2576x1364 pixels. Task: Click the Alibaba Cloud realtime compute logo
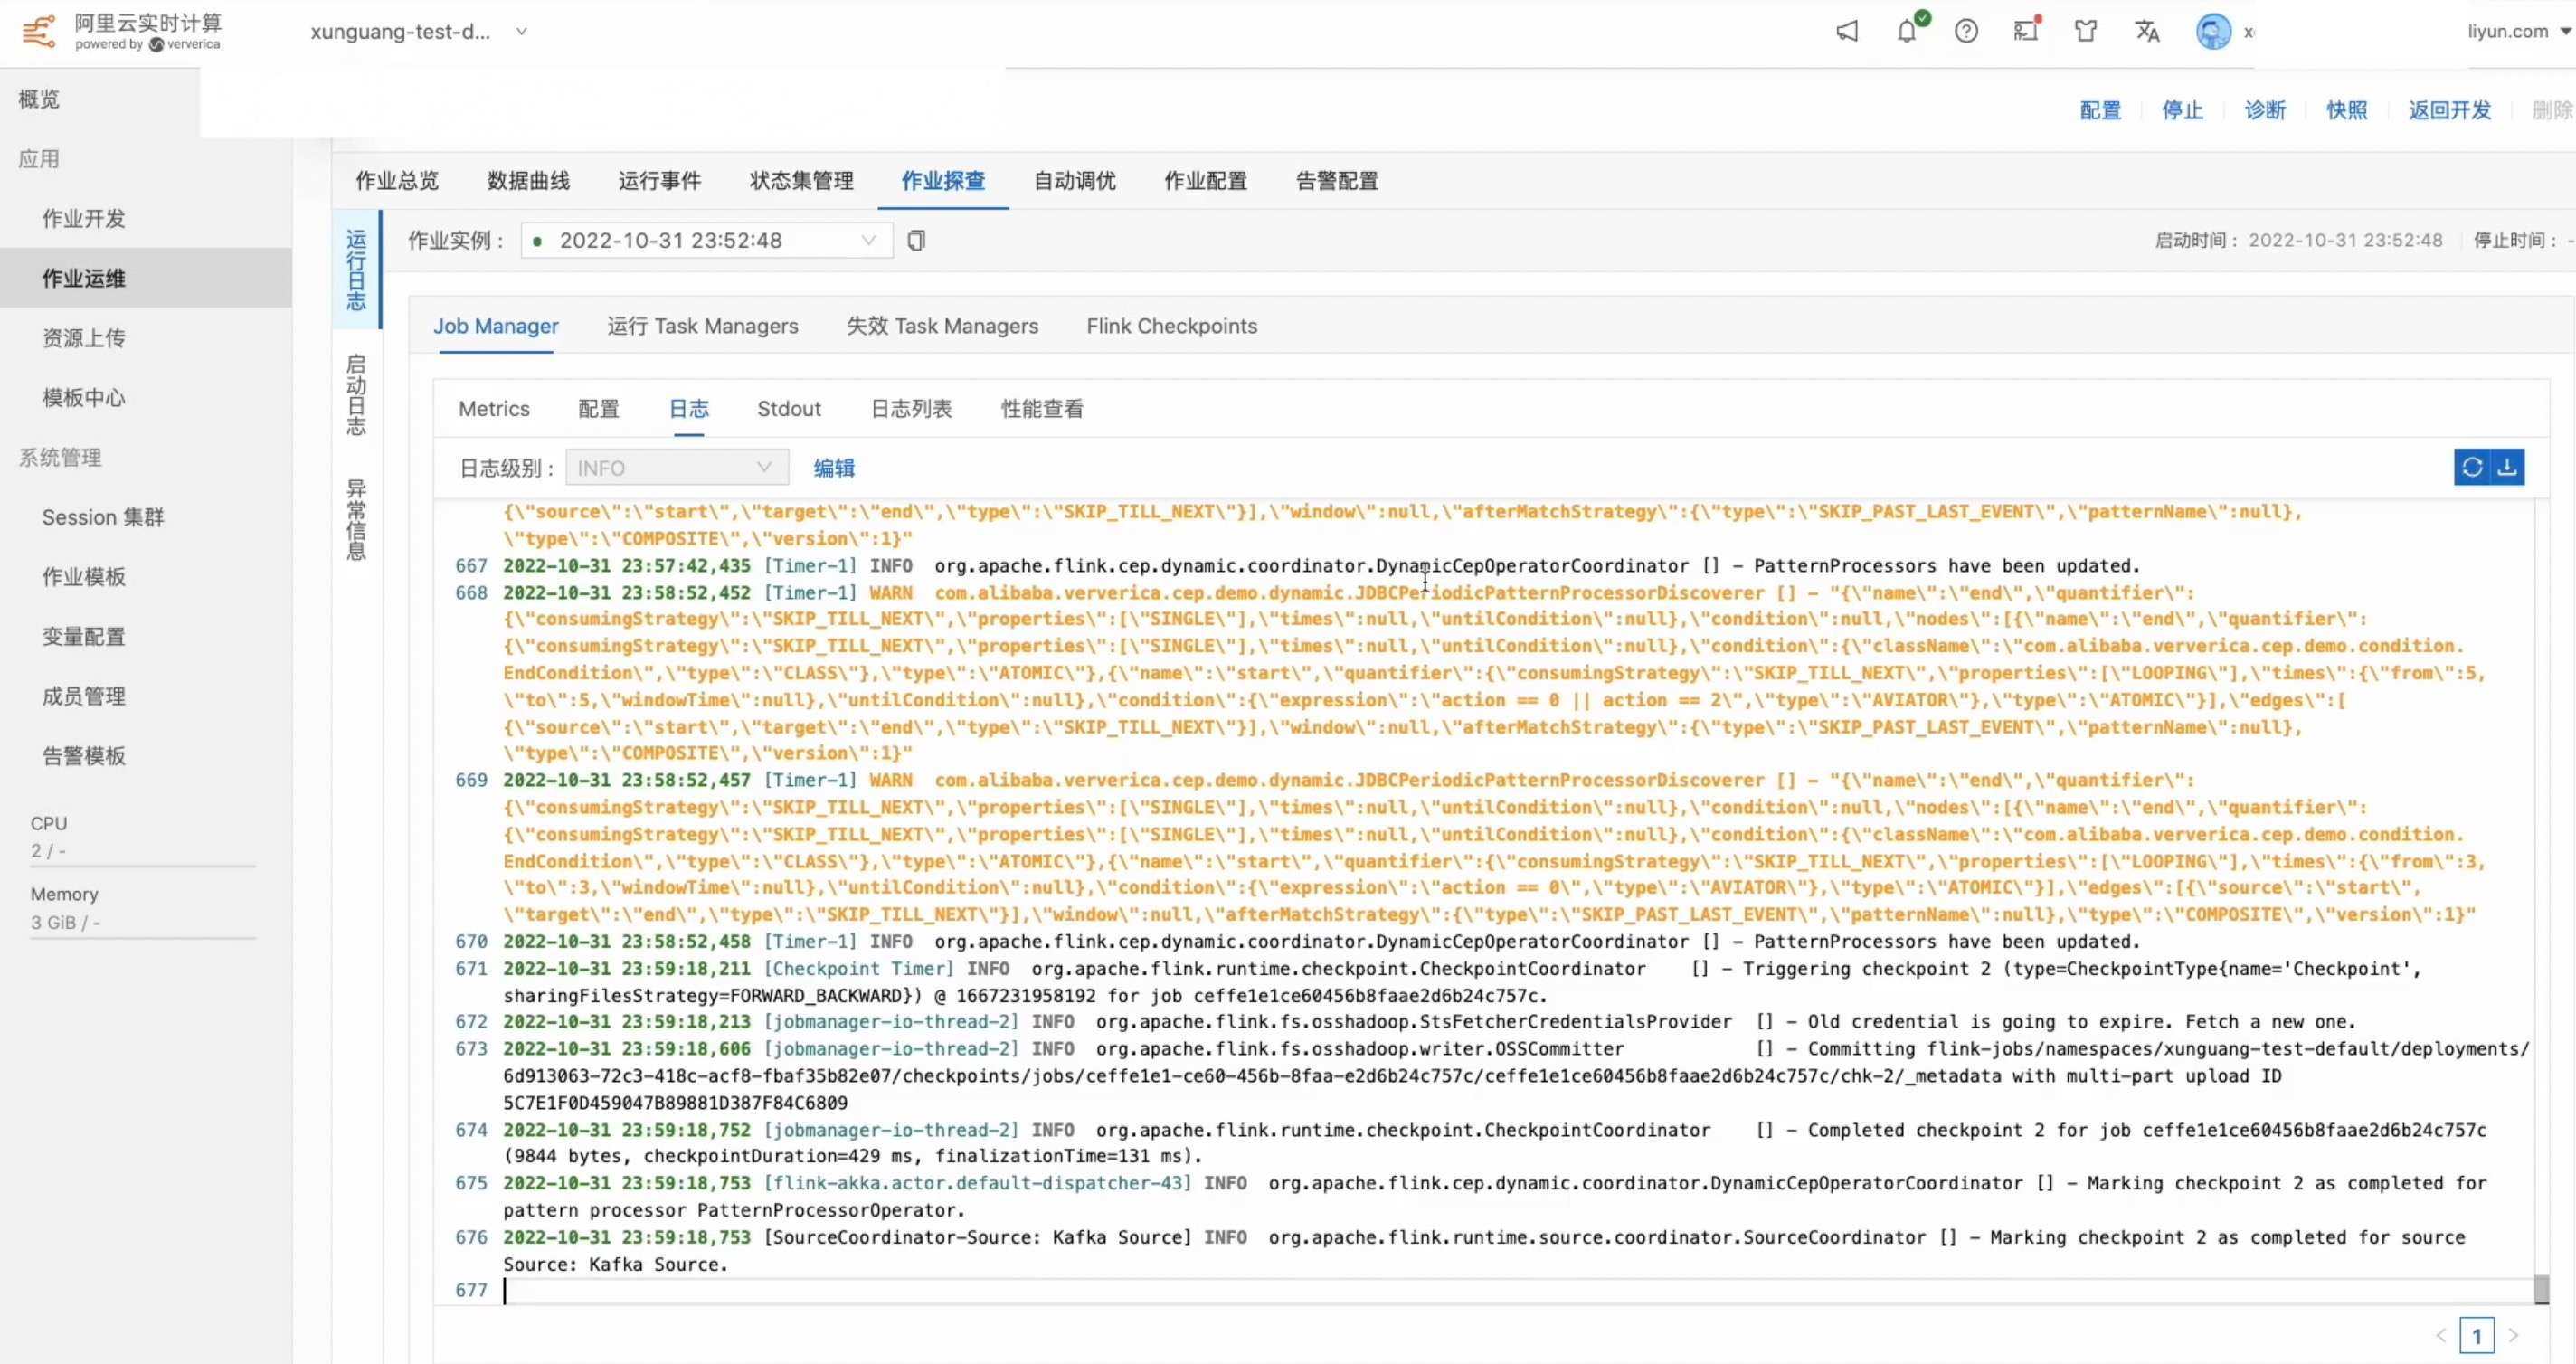38,30
